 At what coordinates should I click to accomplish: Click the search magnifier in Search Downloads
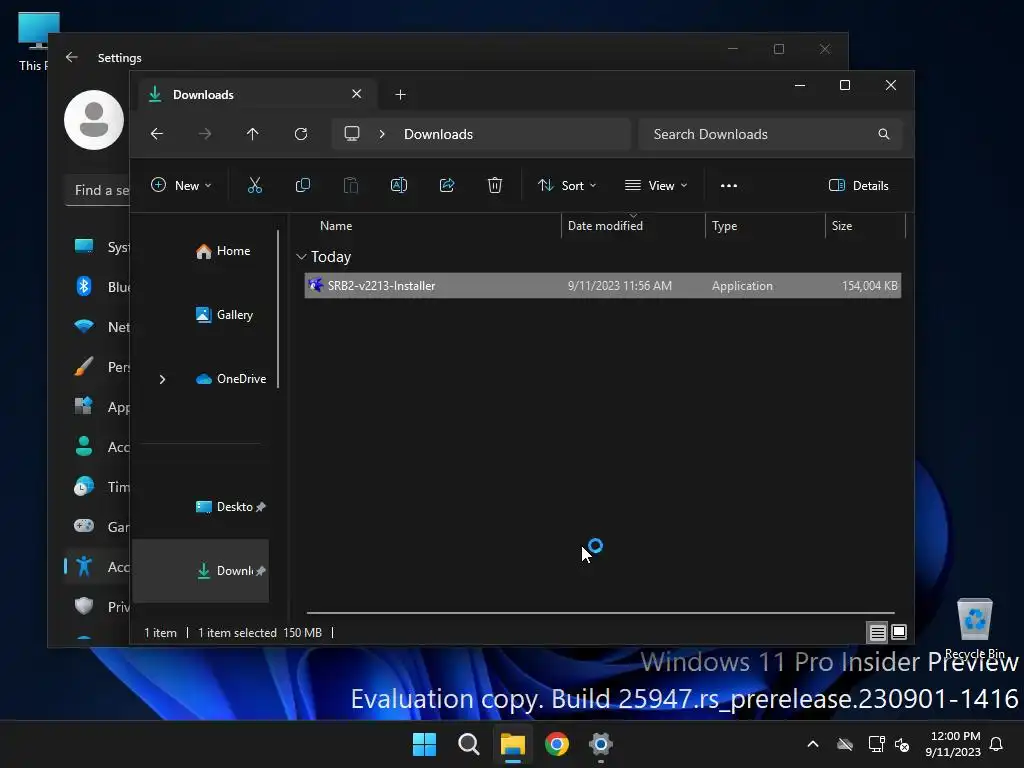coord(884,134)
